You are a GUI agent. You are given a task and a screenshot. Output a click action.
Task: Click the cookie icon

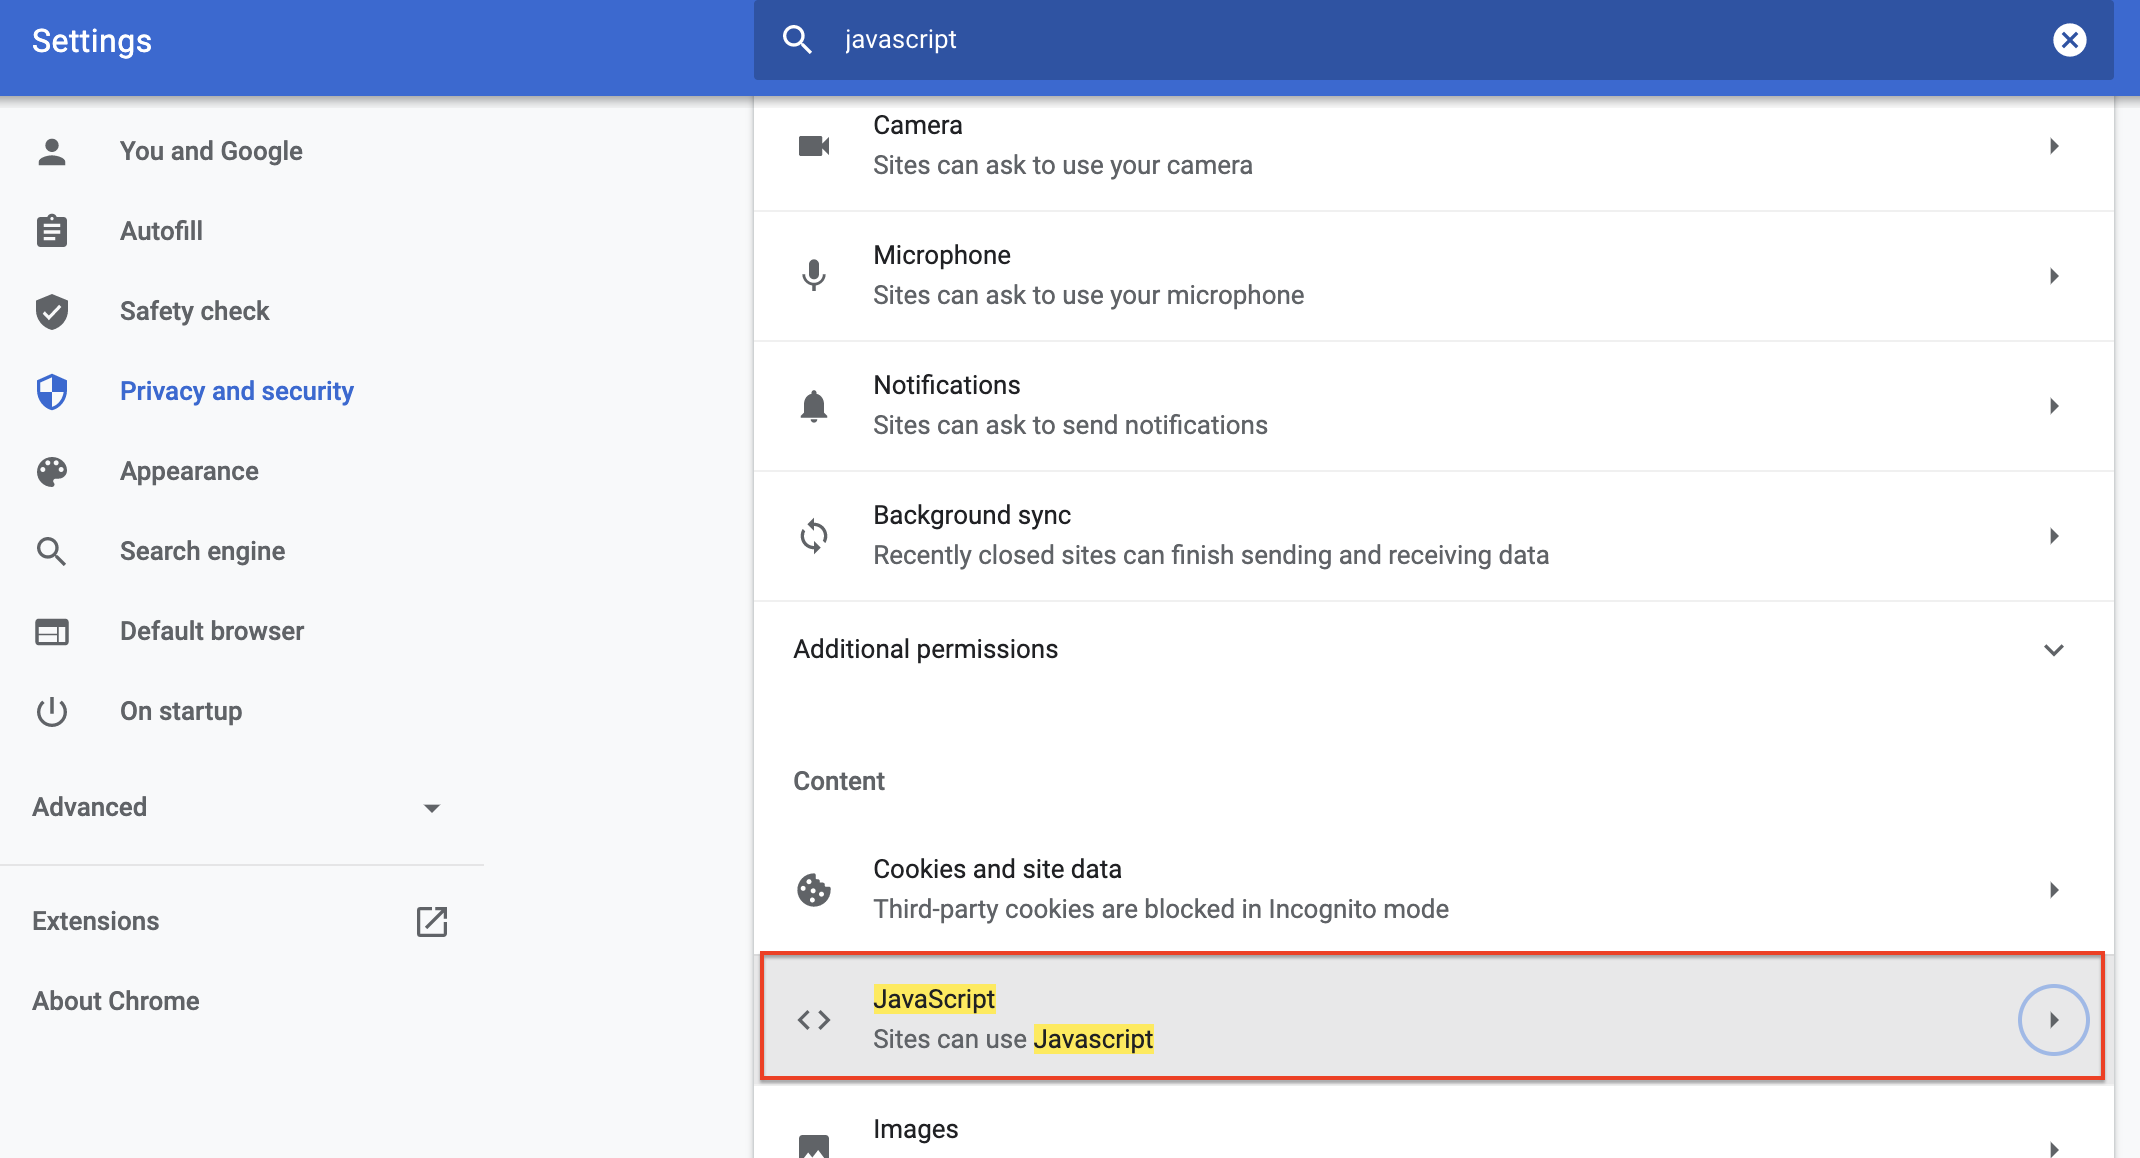point(814,889)
